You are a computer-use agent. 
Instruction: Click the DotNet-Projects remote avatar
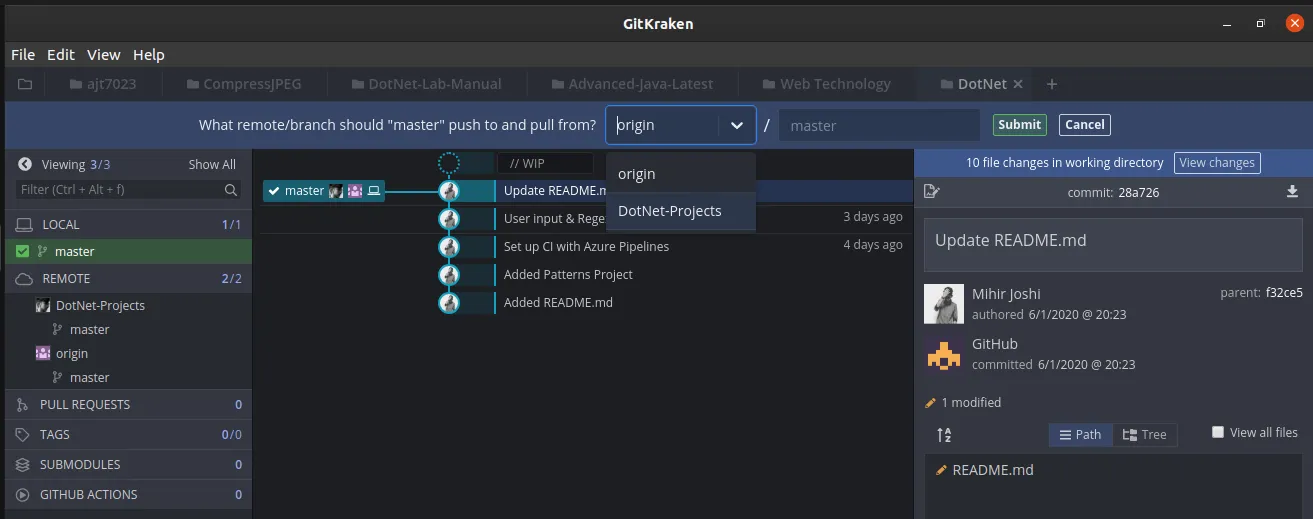click(x=43, y=305)
